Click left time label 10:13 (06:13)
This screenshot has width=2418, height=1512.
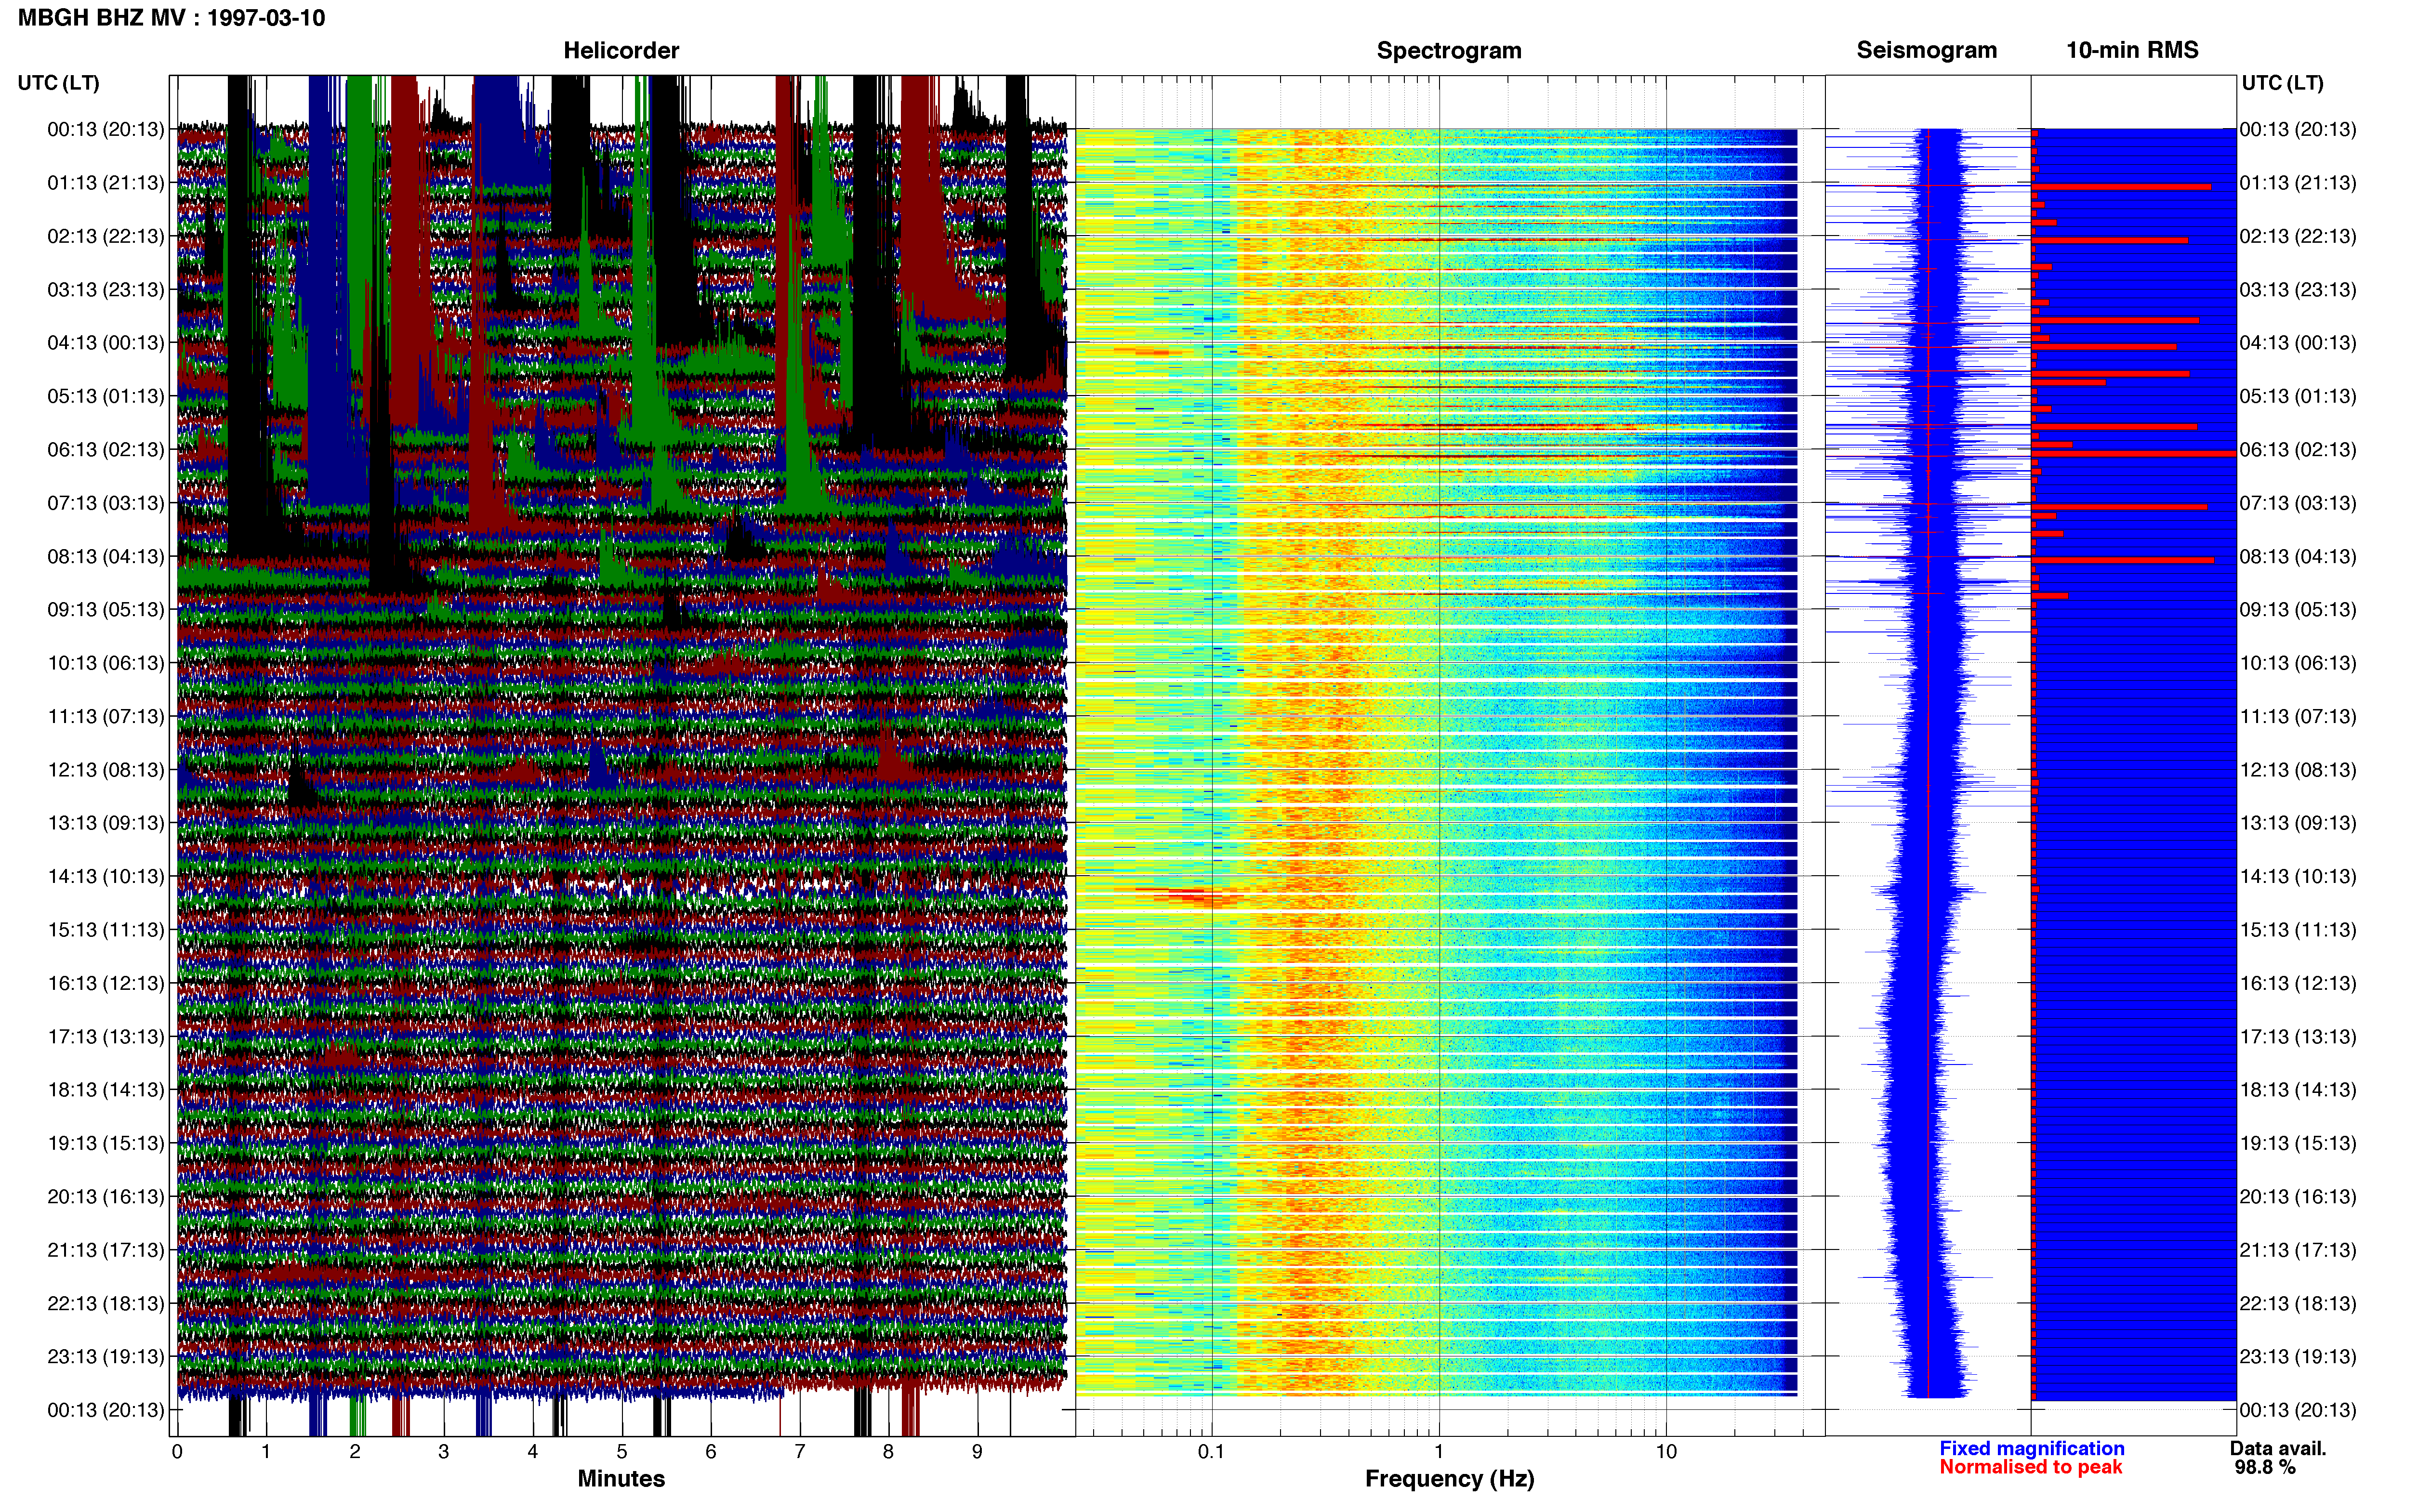coord(106,663)
